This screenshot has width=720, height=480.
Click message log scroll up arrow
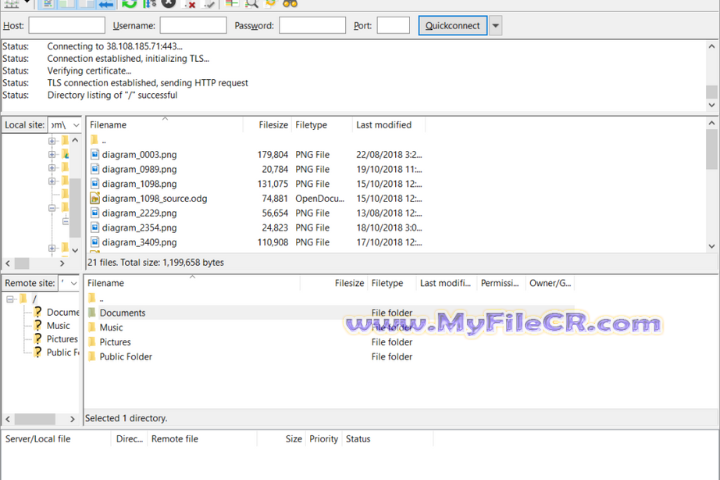712,46
